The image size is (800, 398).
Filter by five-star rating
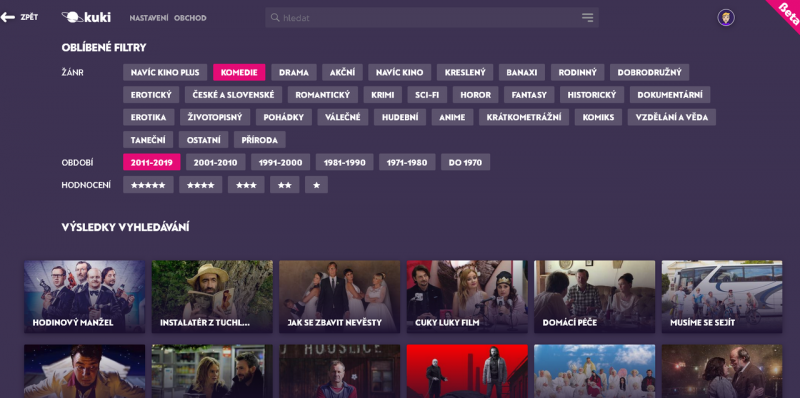tap(148, 185)
